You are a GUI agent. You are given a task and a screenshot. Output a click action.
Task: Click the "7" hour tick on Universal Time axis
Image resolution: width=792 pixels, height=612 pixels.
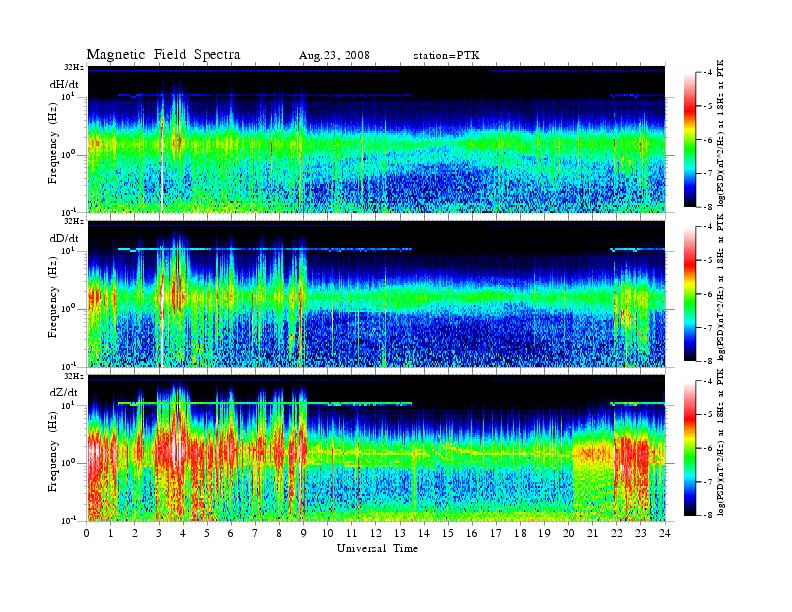(256, 533)
